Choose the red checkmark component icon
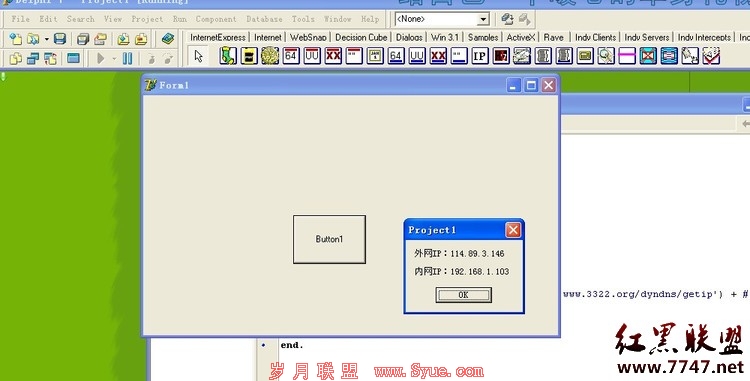This screenshot has height=381, width=750. coord(711,56)
